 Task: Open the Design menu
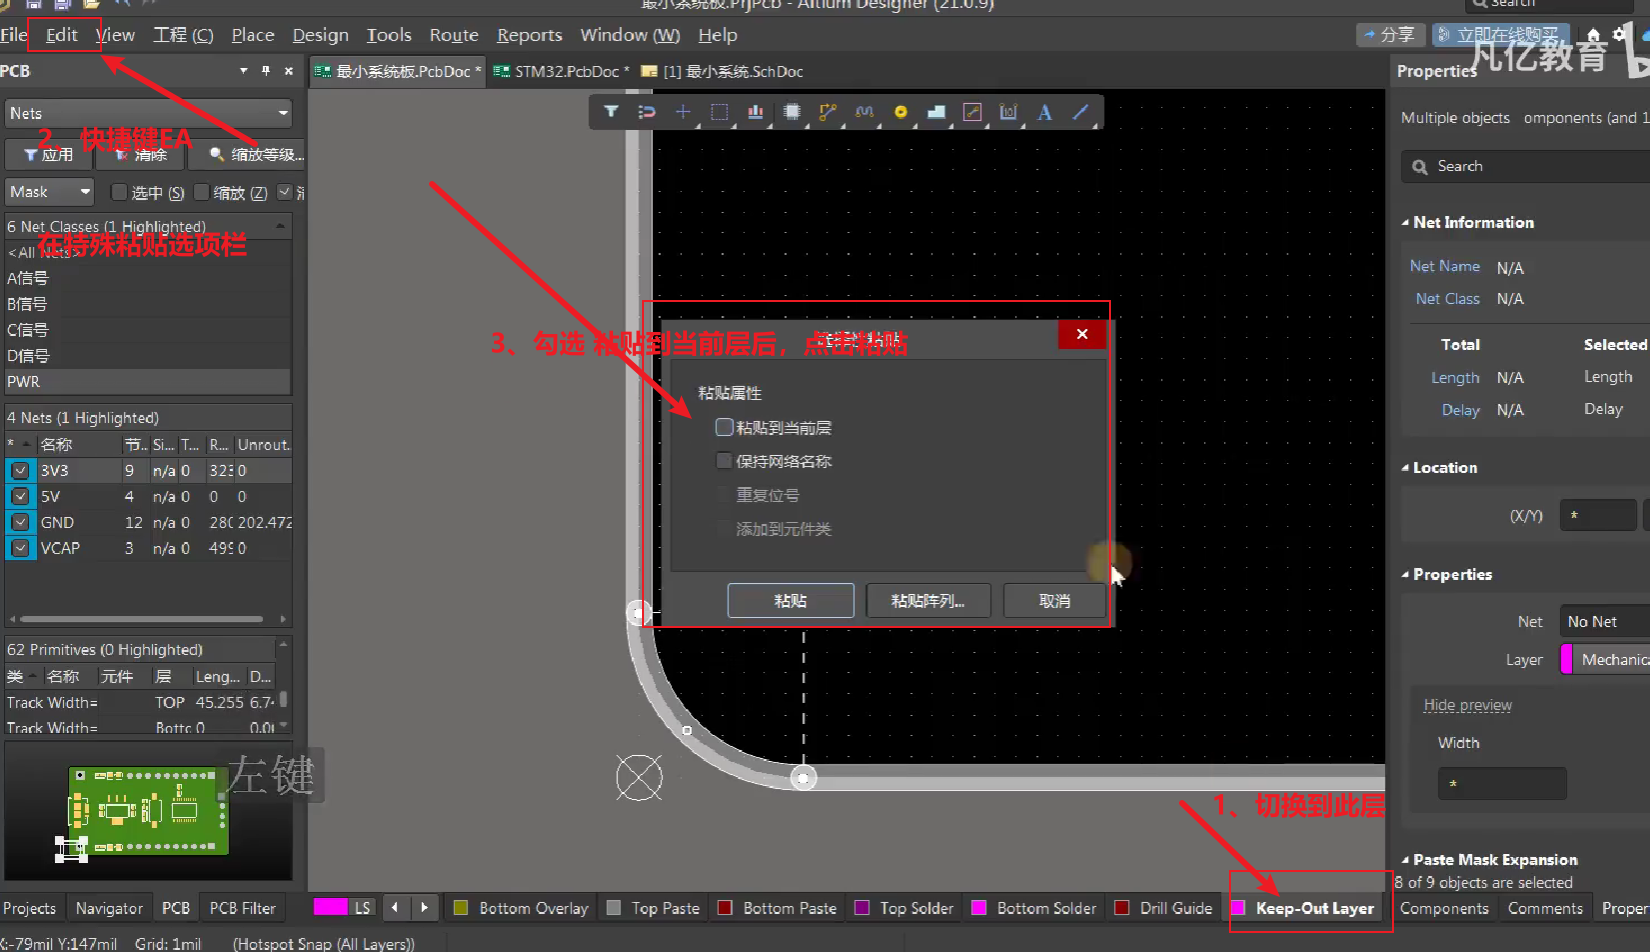pyautogui.click(x=320, y=35)
